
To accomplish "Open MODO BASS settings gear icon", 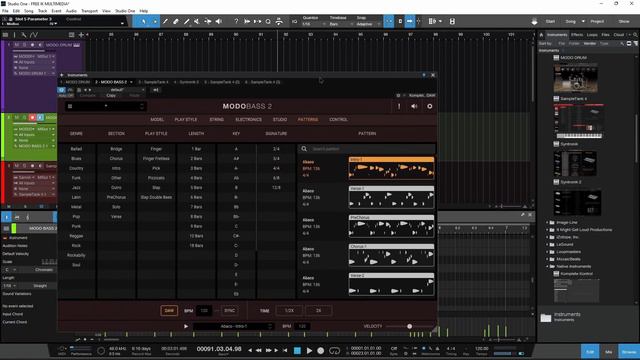I will click(429, 106).
